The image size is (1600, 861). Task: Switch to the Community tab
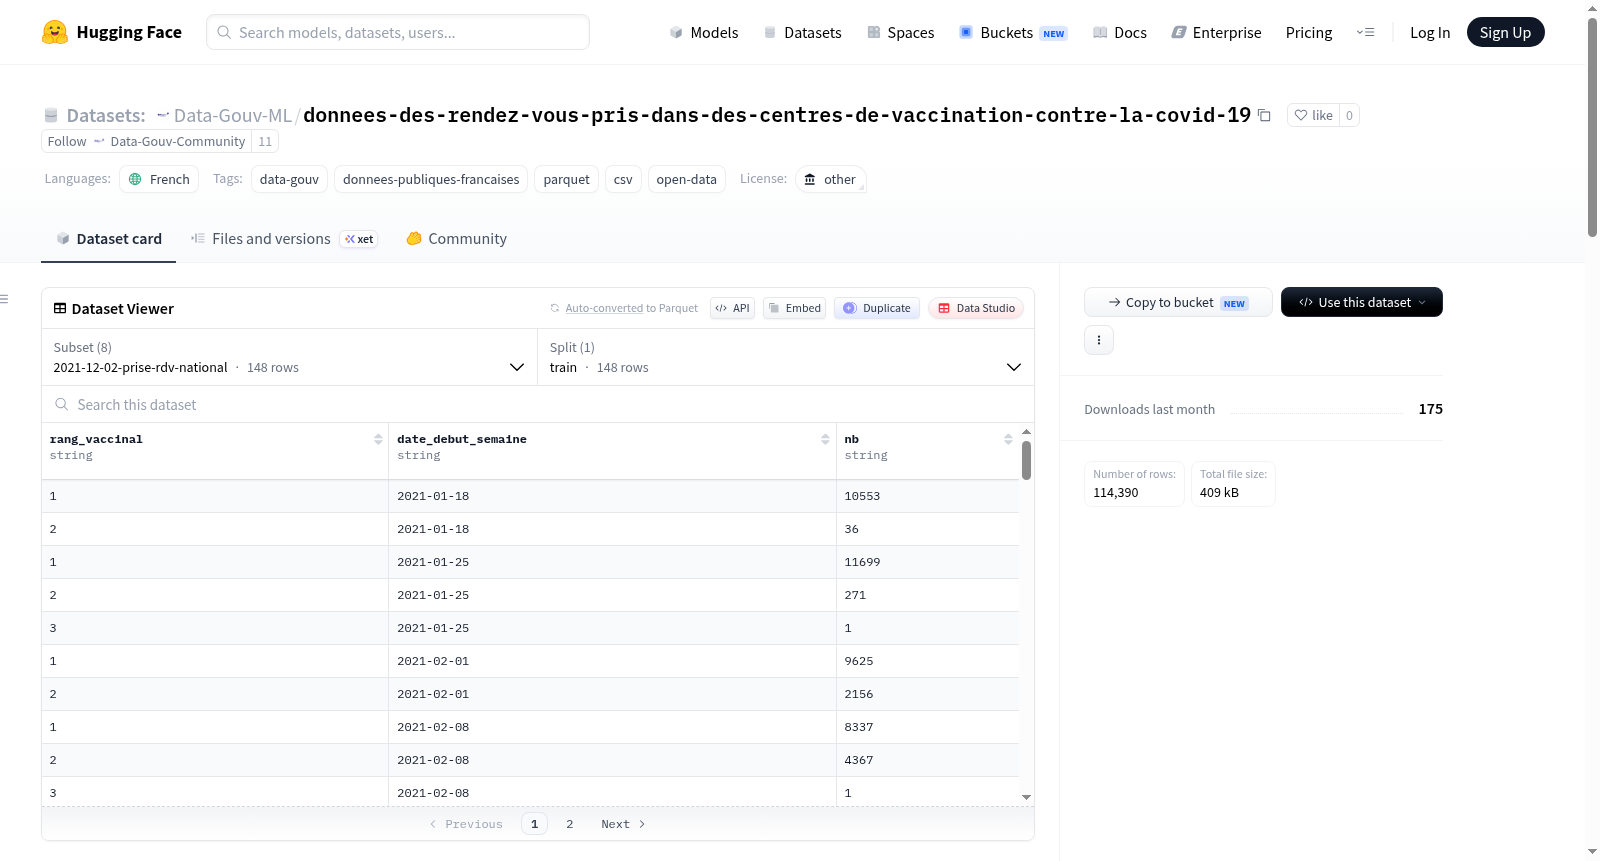pos(456,239)
